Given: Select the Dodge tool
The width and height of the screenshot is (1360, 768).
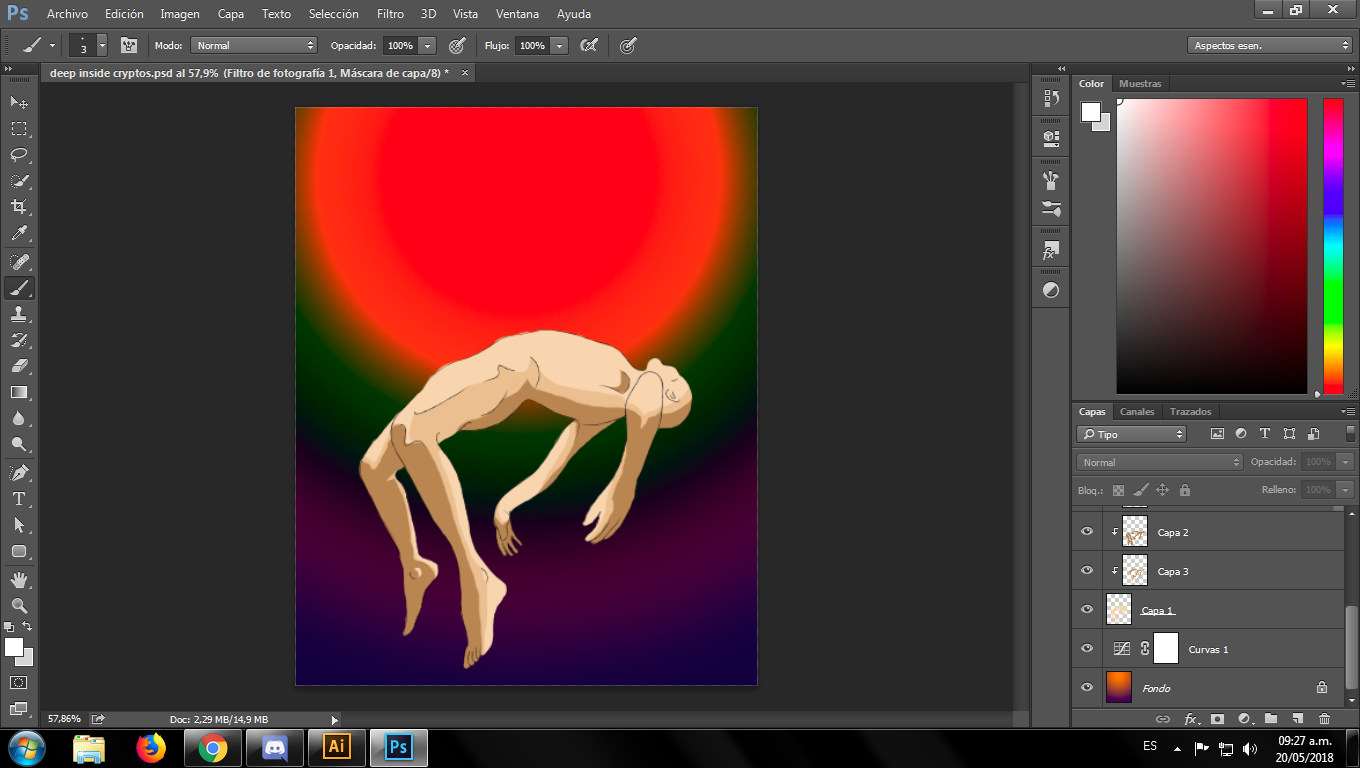Looking at the screenshot, I should pyautogui.click(x=19, y=444).
